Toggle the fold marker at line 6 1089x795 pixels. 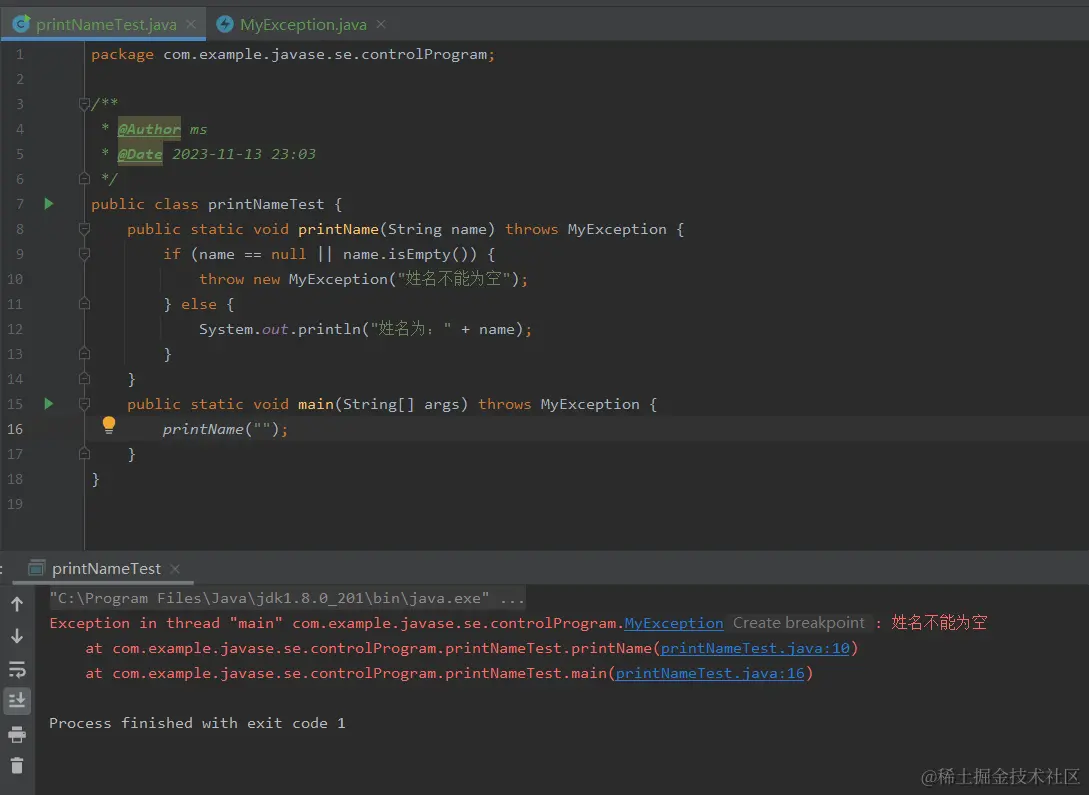click(84, 178)
